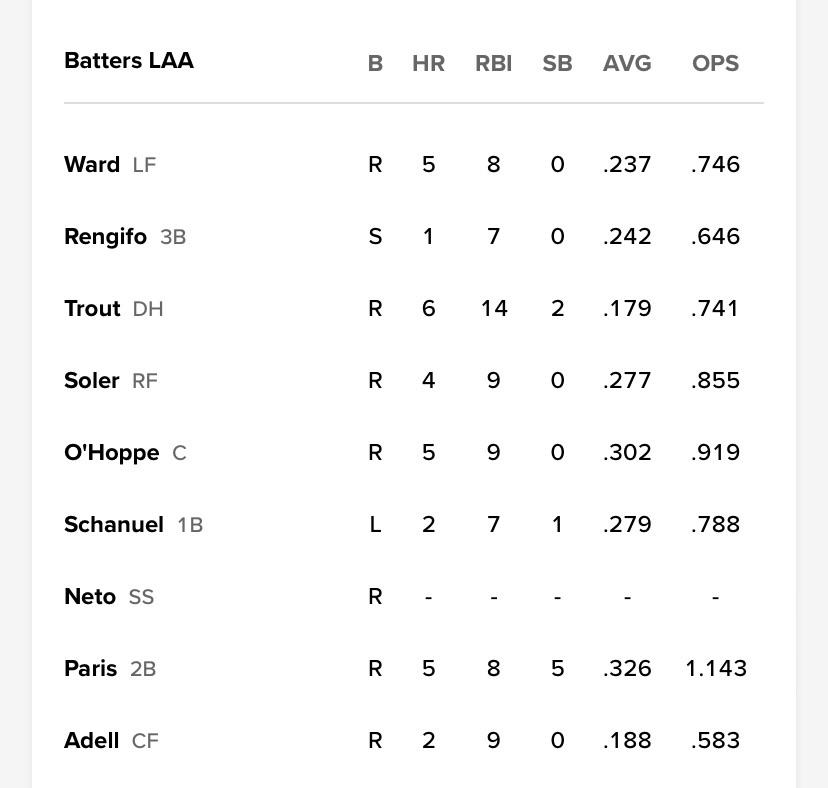Click the HR column header
Viewport: 828px width, 788px height.
pos(428,63)
